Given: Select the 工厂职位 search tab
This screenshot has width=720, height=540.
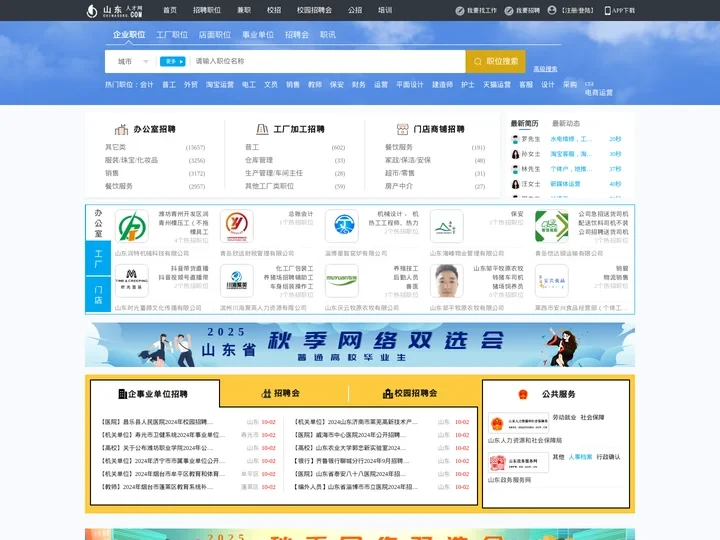Looking at the screenshot, I should (172, 35).
